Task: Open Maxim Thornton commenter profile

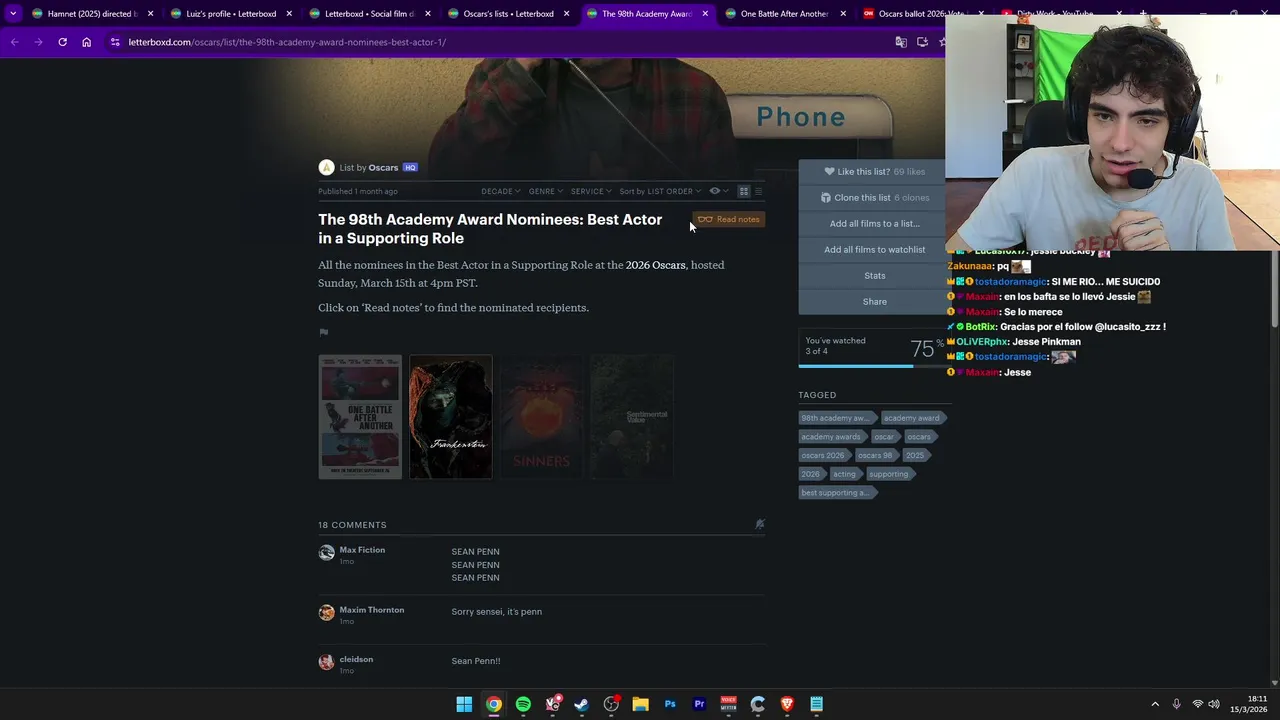Action: 371,610
